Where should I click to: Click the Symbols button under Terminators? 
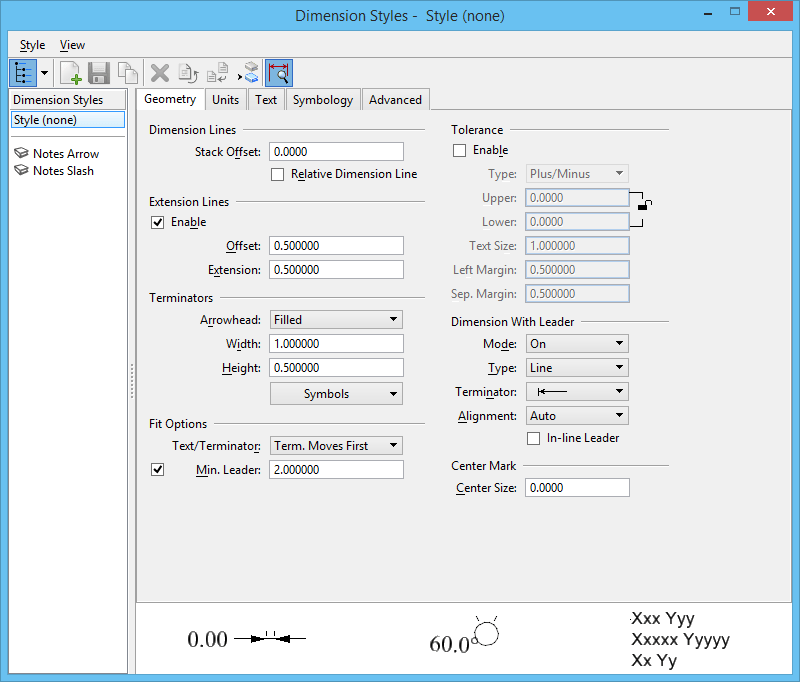coord(335,393)
